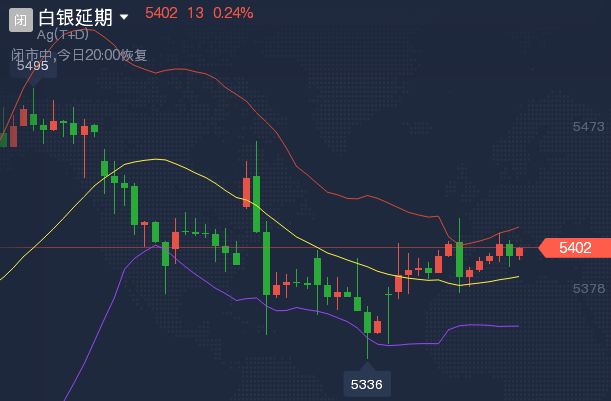This screenshot has width=611, height=401.
Task: Click the latest price 5402 in header
Action: (x=161, y=13)
